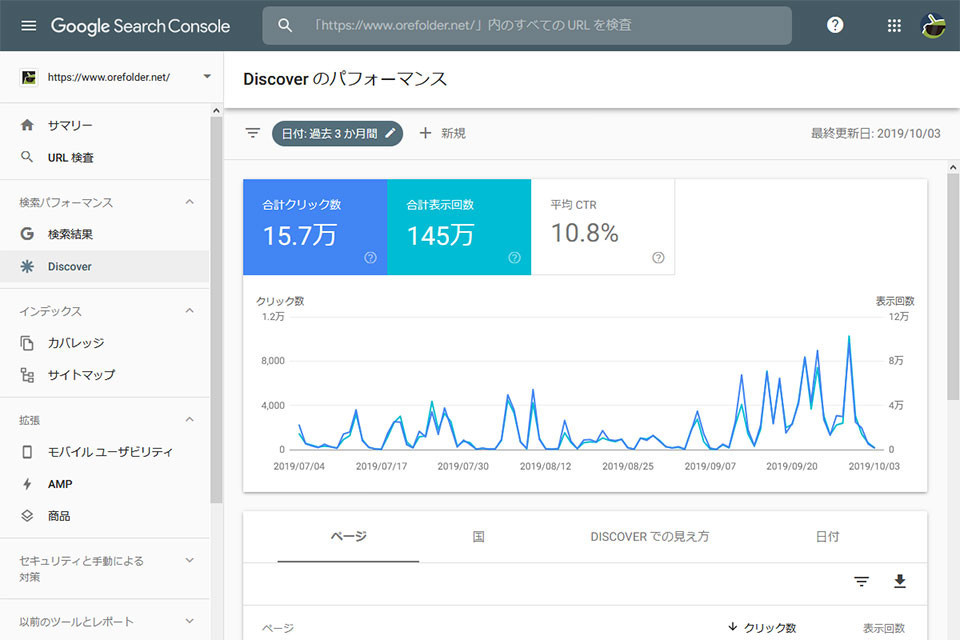
Task: Switch to the DISCOVER での見え方 tab
Action: pos(650,536)
